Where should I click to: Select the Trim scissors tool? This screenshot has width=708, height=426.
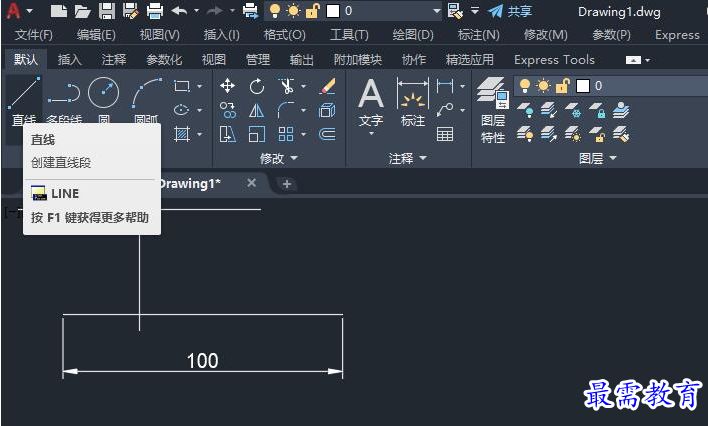pos(286,86)
